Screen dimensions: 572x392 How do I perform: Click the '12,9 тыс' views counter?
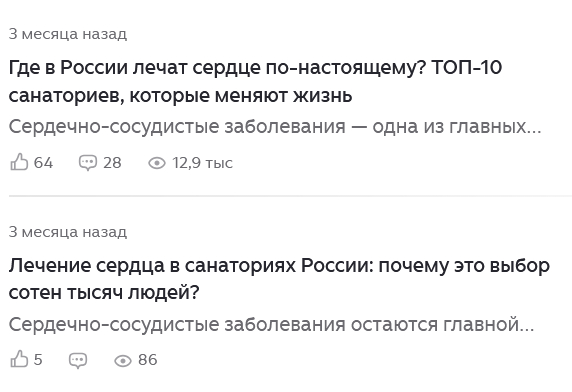coord(202,163)
